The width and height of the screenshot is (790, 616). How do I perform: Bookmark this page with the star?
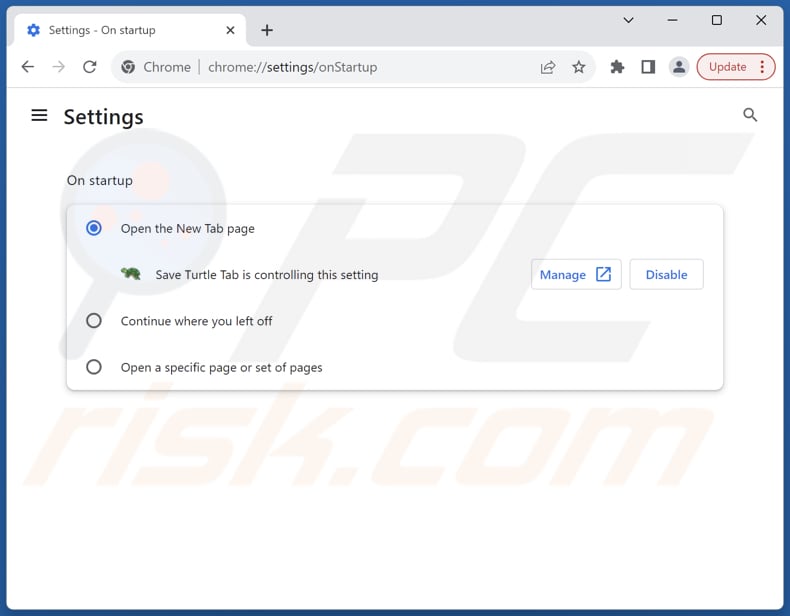tap(579, 67)
